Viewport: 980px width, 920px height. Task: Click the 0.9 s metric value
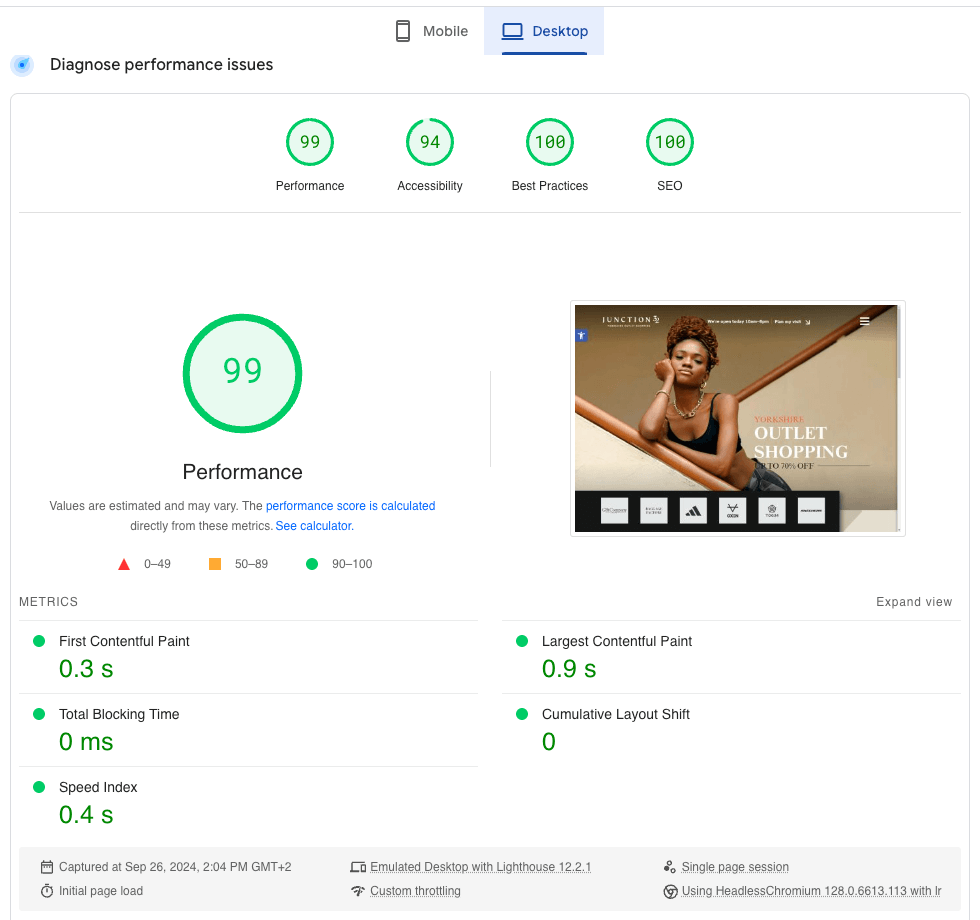pos(569,669)
